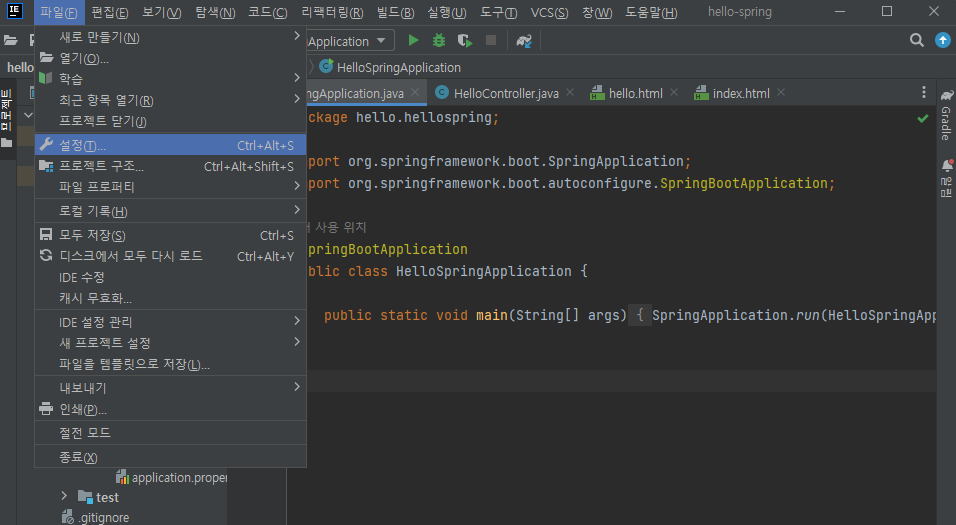The width and height of the screenshot is (956, 525).
Task: Switch to the HelloController.java tab
Action: (x=505, y=93)
